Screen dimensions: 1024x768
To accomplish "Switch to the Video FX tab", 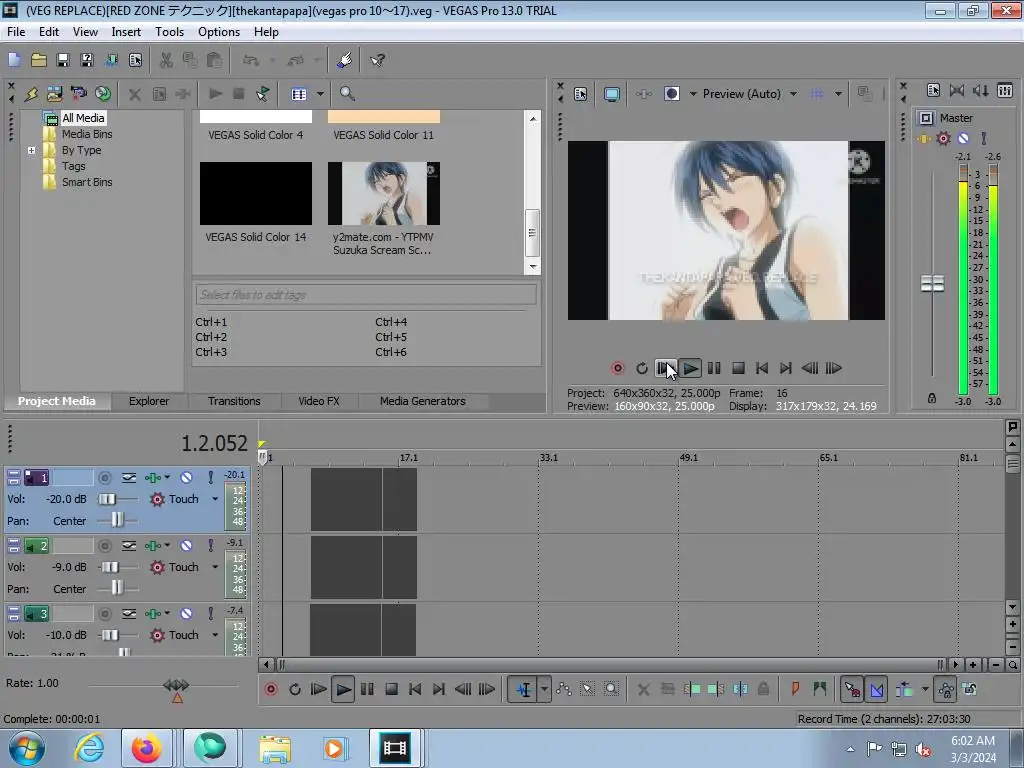I will click(x=319, y=402).
